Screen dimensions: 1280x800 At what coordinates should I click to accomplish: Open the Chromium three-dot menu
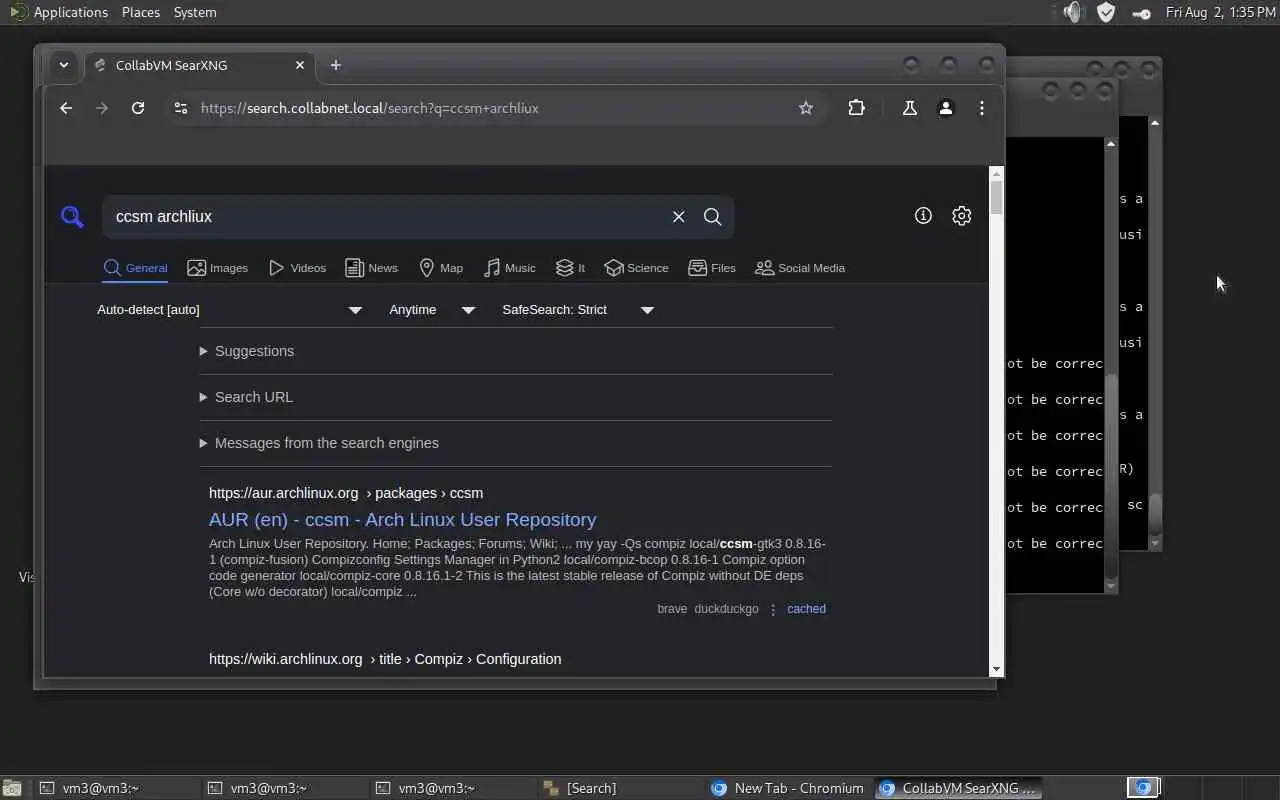[982, 108]
